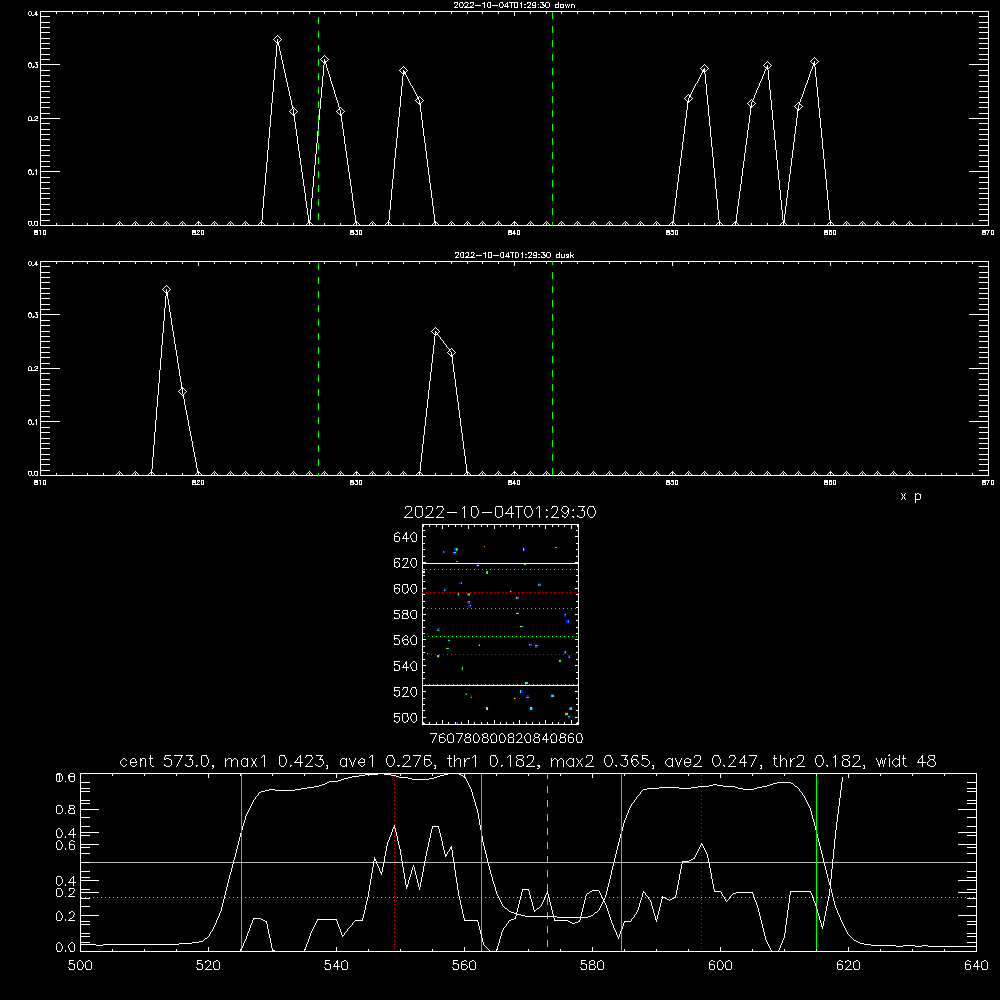Click the dawn peak diamond near x=852

pos(704,69)
